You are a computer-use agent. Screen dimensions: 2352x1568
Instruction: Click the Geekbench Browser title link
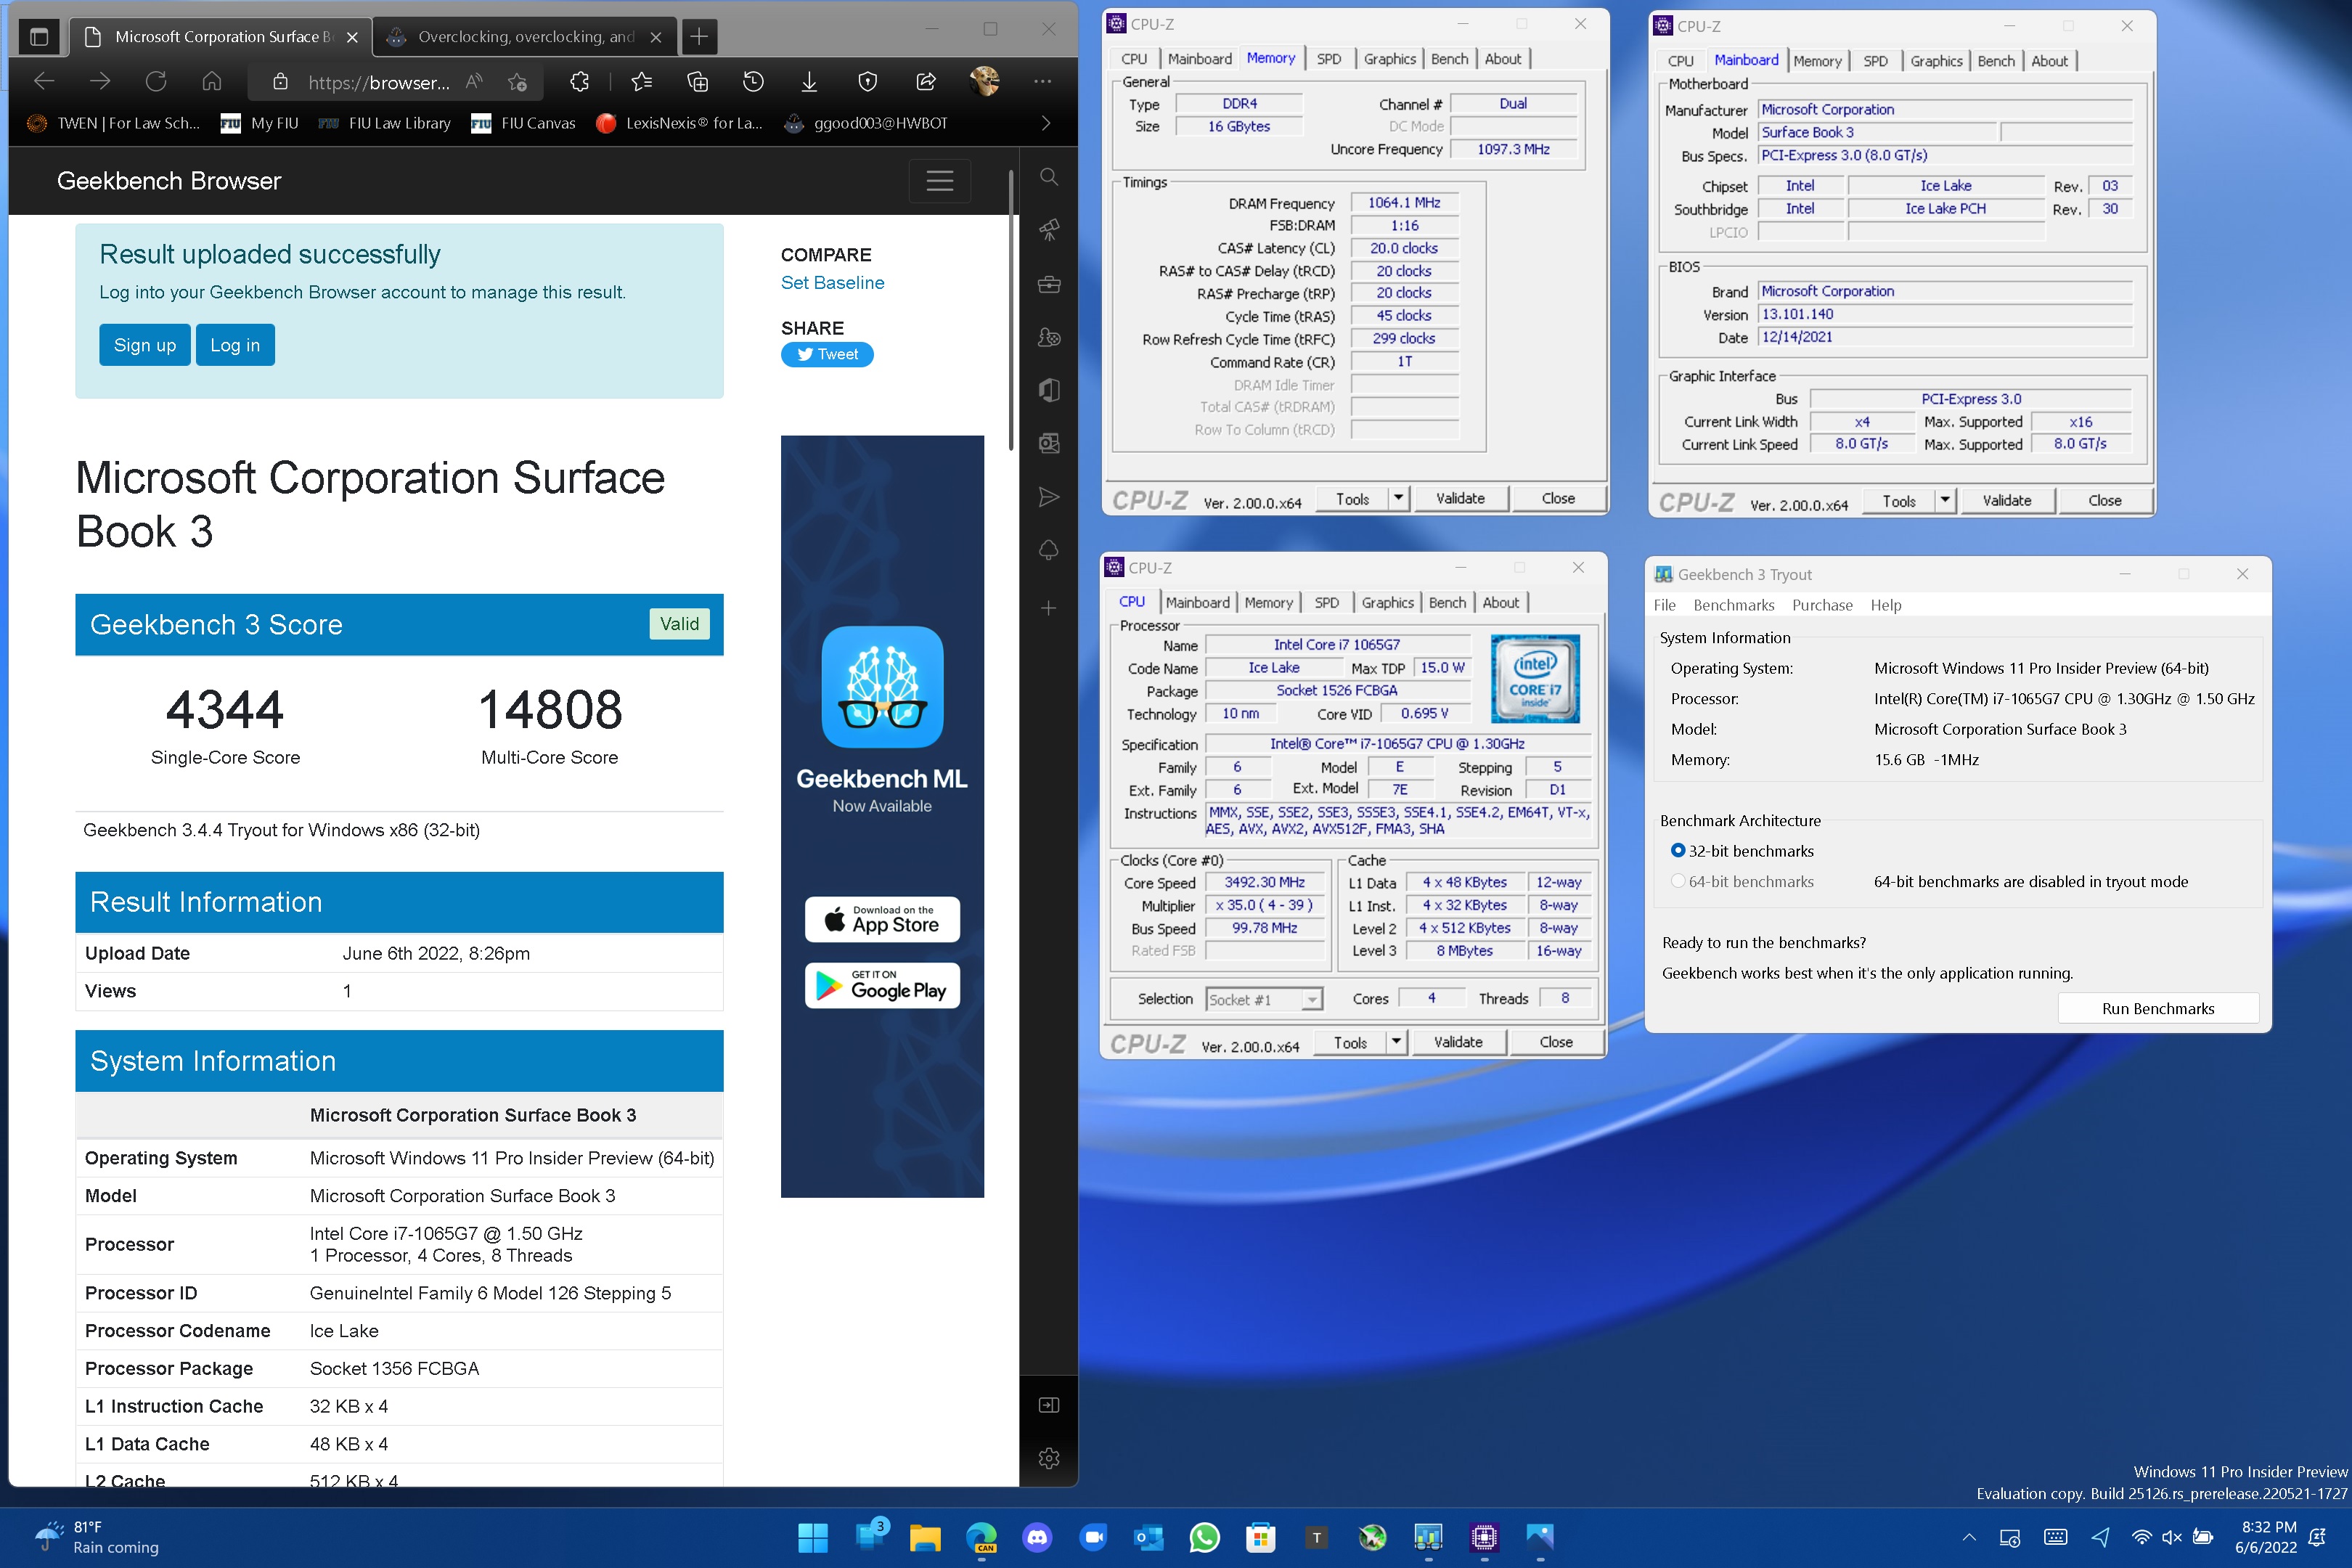click(169, 181)
